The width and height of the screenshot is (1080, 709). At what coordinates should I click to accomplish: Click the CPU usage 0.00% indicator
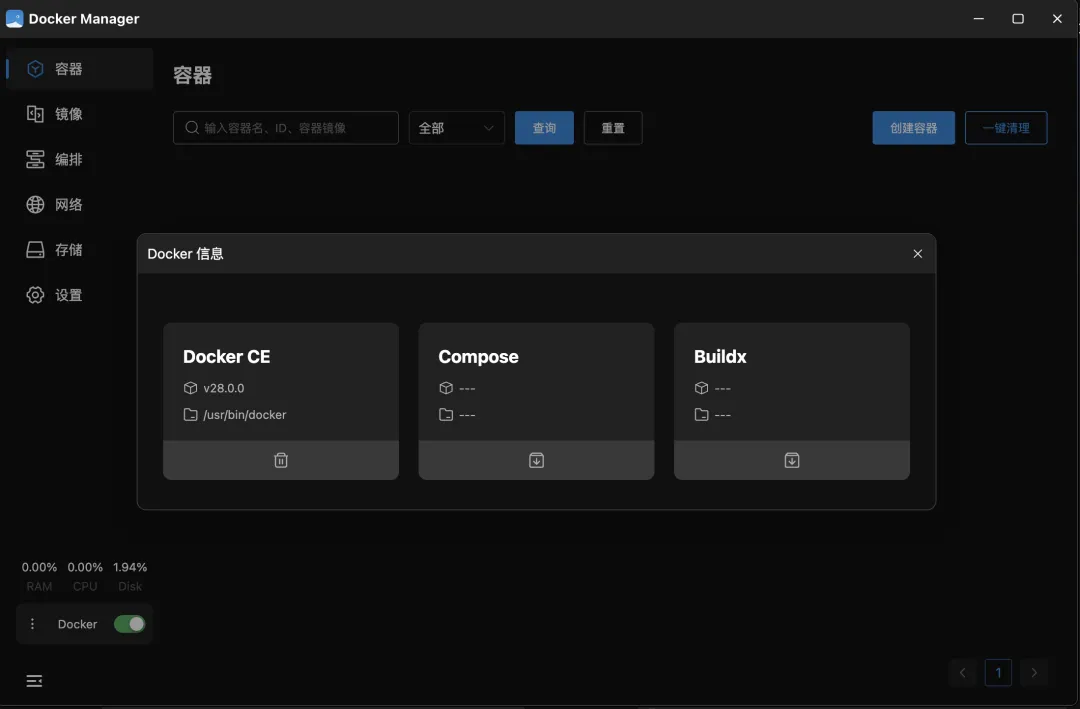[x=85, y=576]
